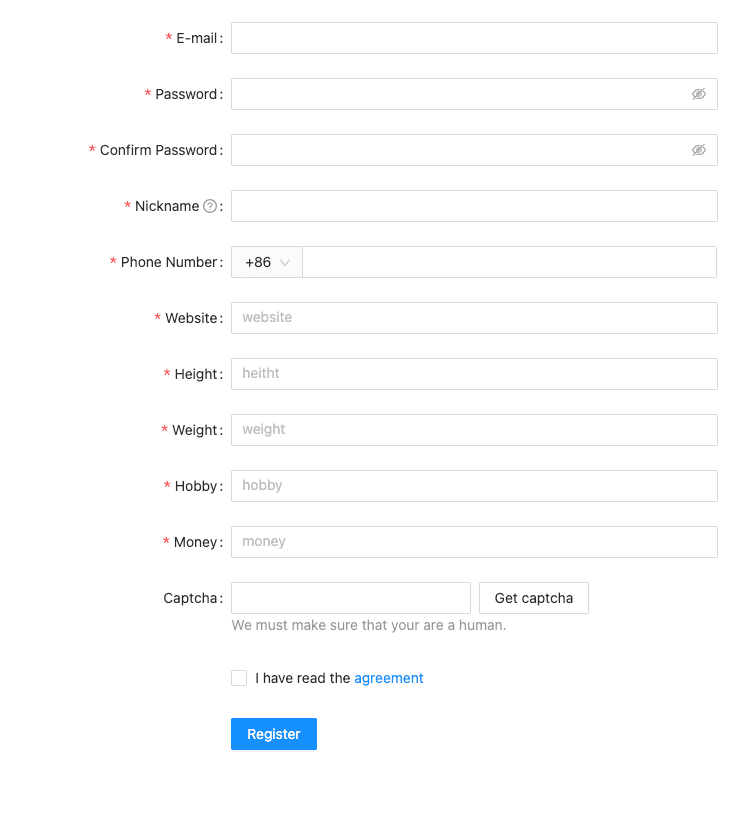Click the Weight input field
This screenshot has width=740, height=828.
coord(474,430)
